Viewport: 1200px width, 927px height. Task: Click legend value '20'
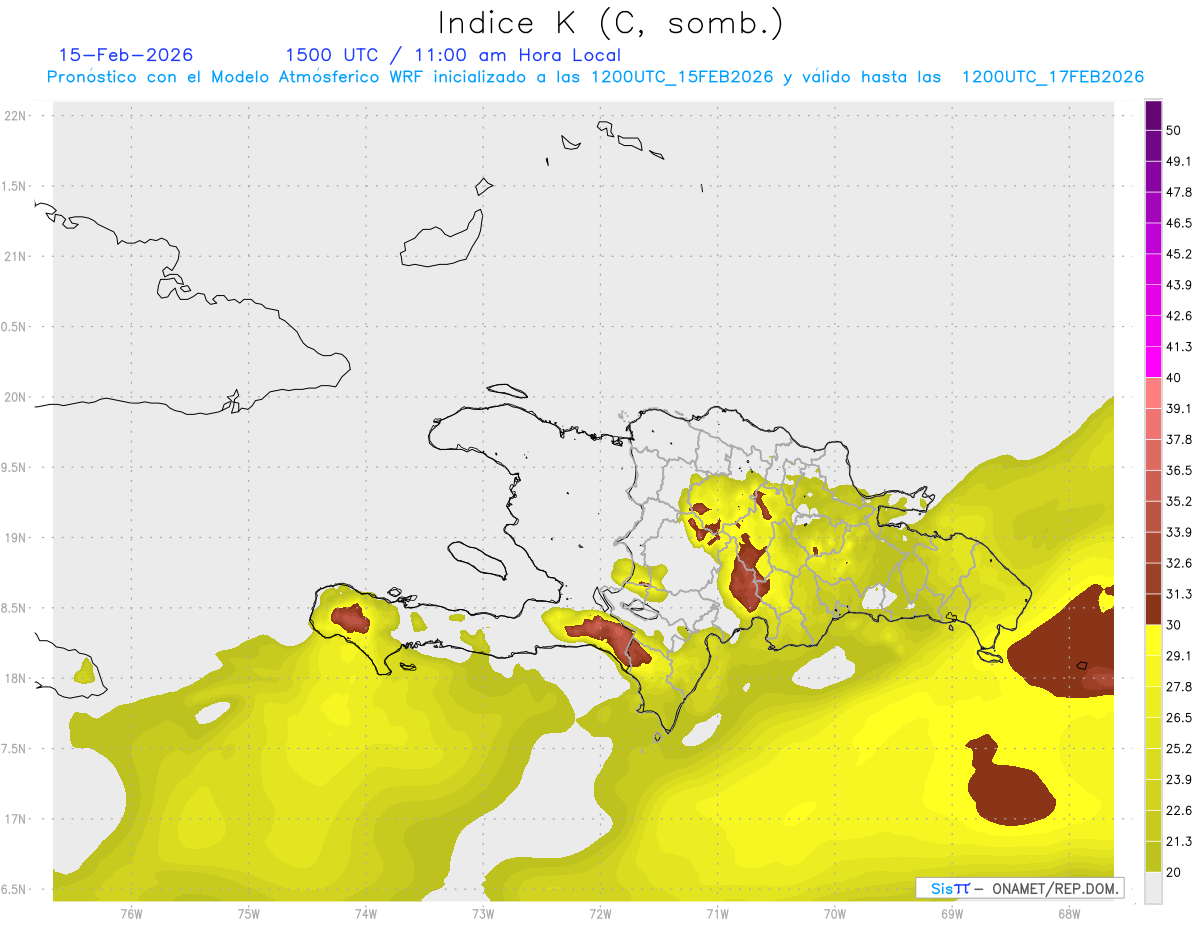1174,872
